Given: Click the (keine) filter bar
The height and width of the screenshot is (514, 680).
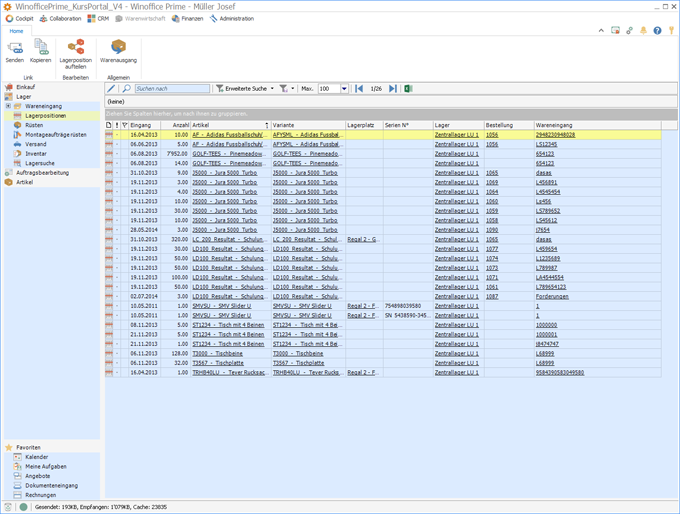Looking at the screenshot, I should (x=391, y=101).
